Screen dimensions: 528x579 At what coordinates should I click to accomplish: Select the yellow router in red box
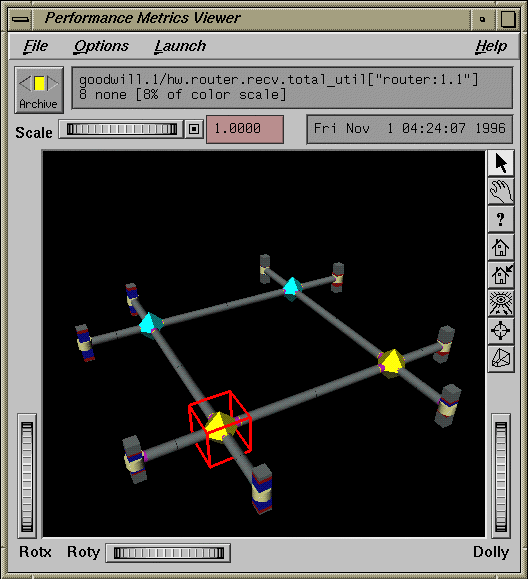tap(221, 427)
